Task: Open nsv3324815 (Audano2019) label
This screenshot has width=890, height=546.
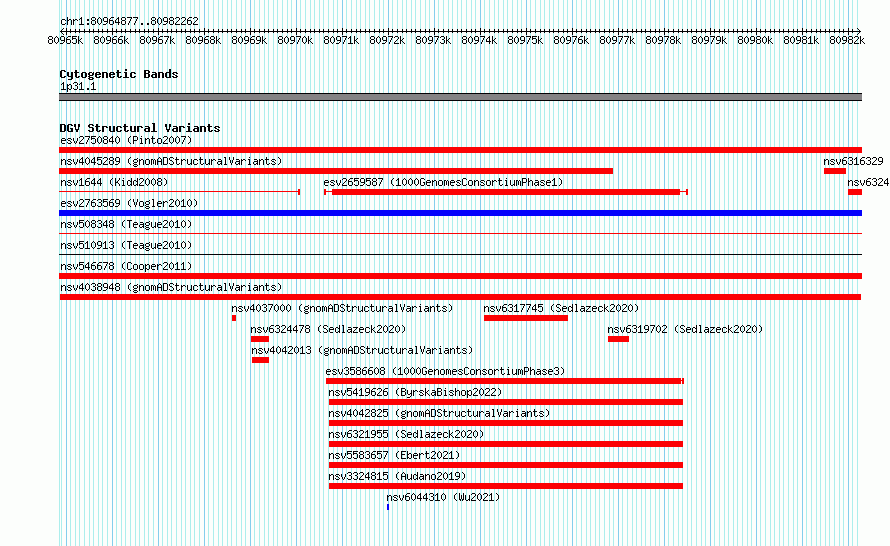Action: click(397, 476)
